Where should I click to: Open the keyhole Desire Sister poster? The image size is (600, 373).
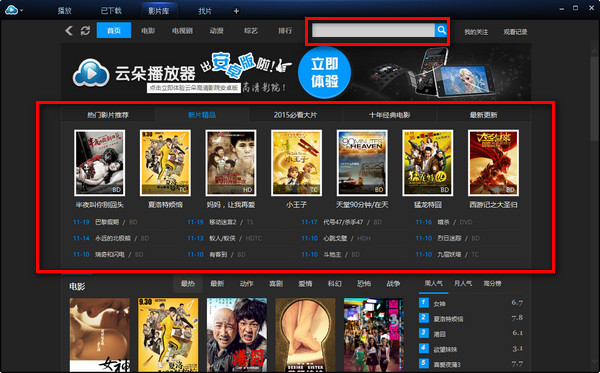click(305, 335)
